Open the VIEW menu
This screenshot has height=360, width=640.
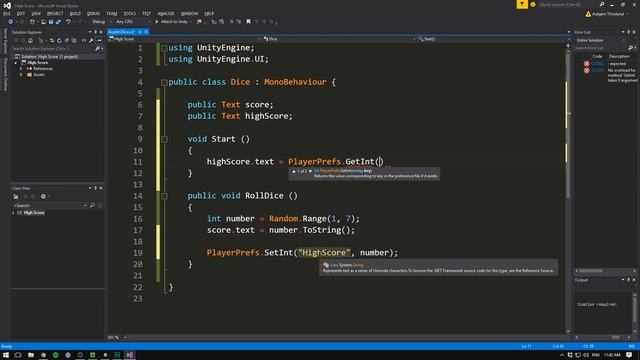36,13
